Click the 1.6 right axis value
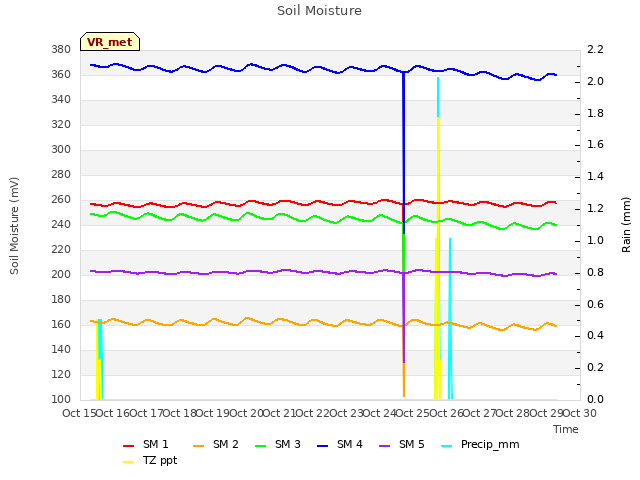 (x=595, y=145)
